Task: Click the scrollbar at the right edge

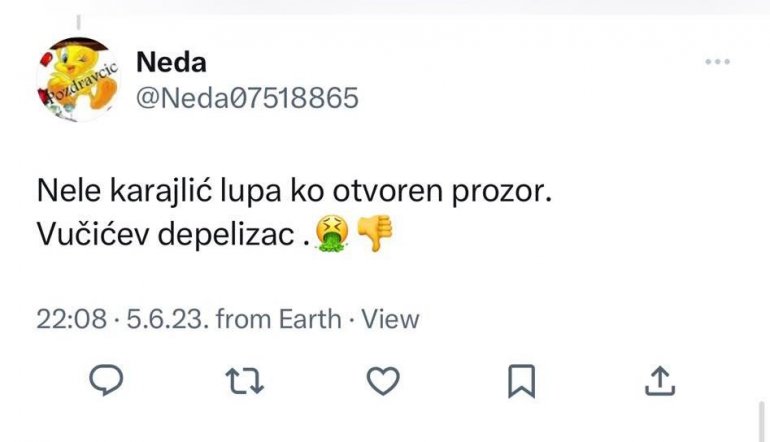Action: 763,420
